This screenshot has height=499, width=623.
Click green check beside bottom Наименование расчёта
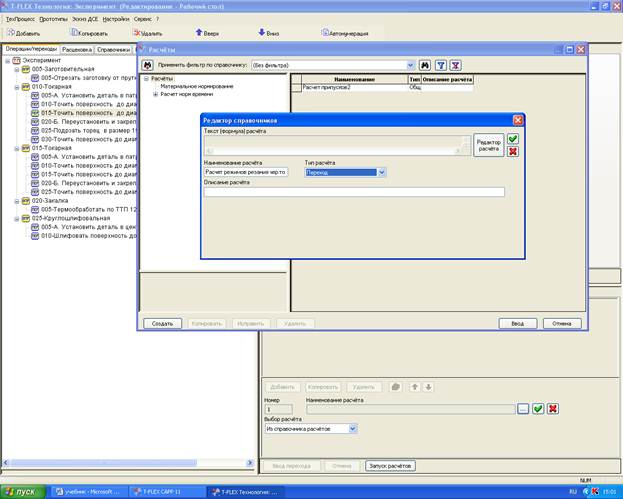click(538, 408)
